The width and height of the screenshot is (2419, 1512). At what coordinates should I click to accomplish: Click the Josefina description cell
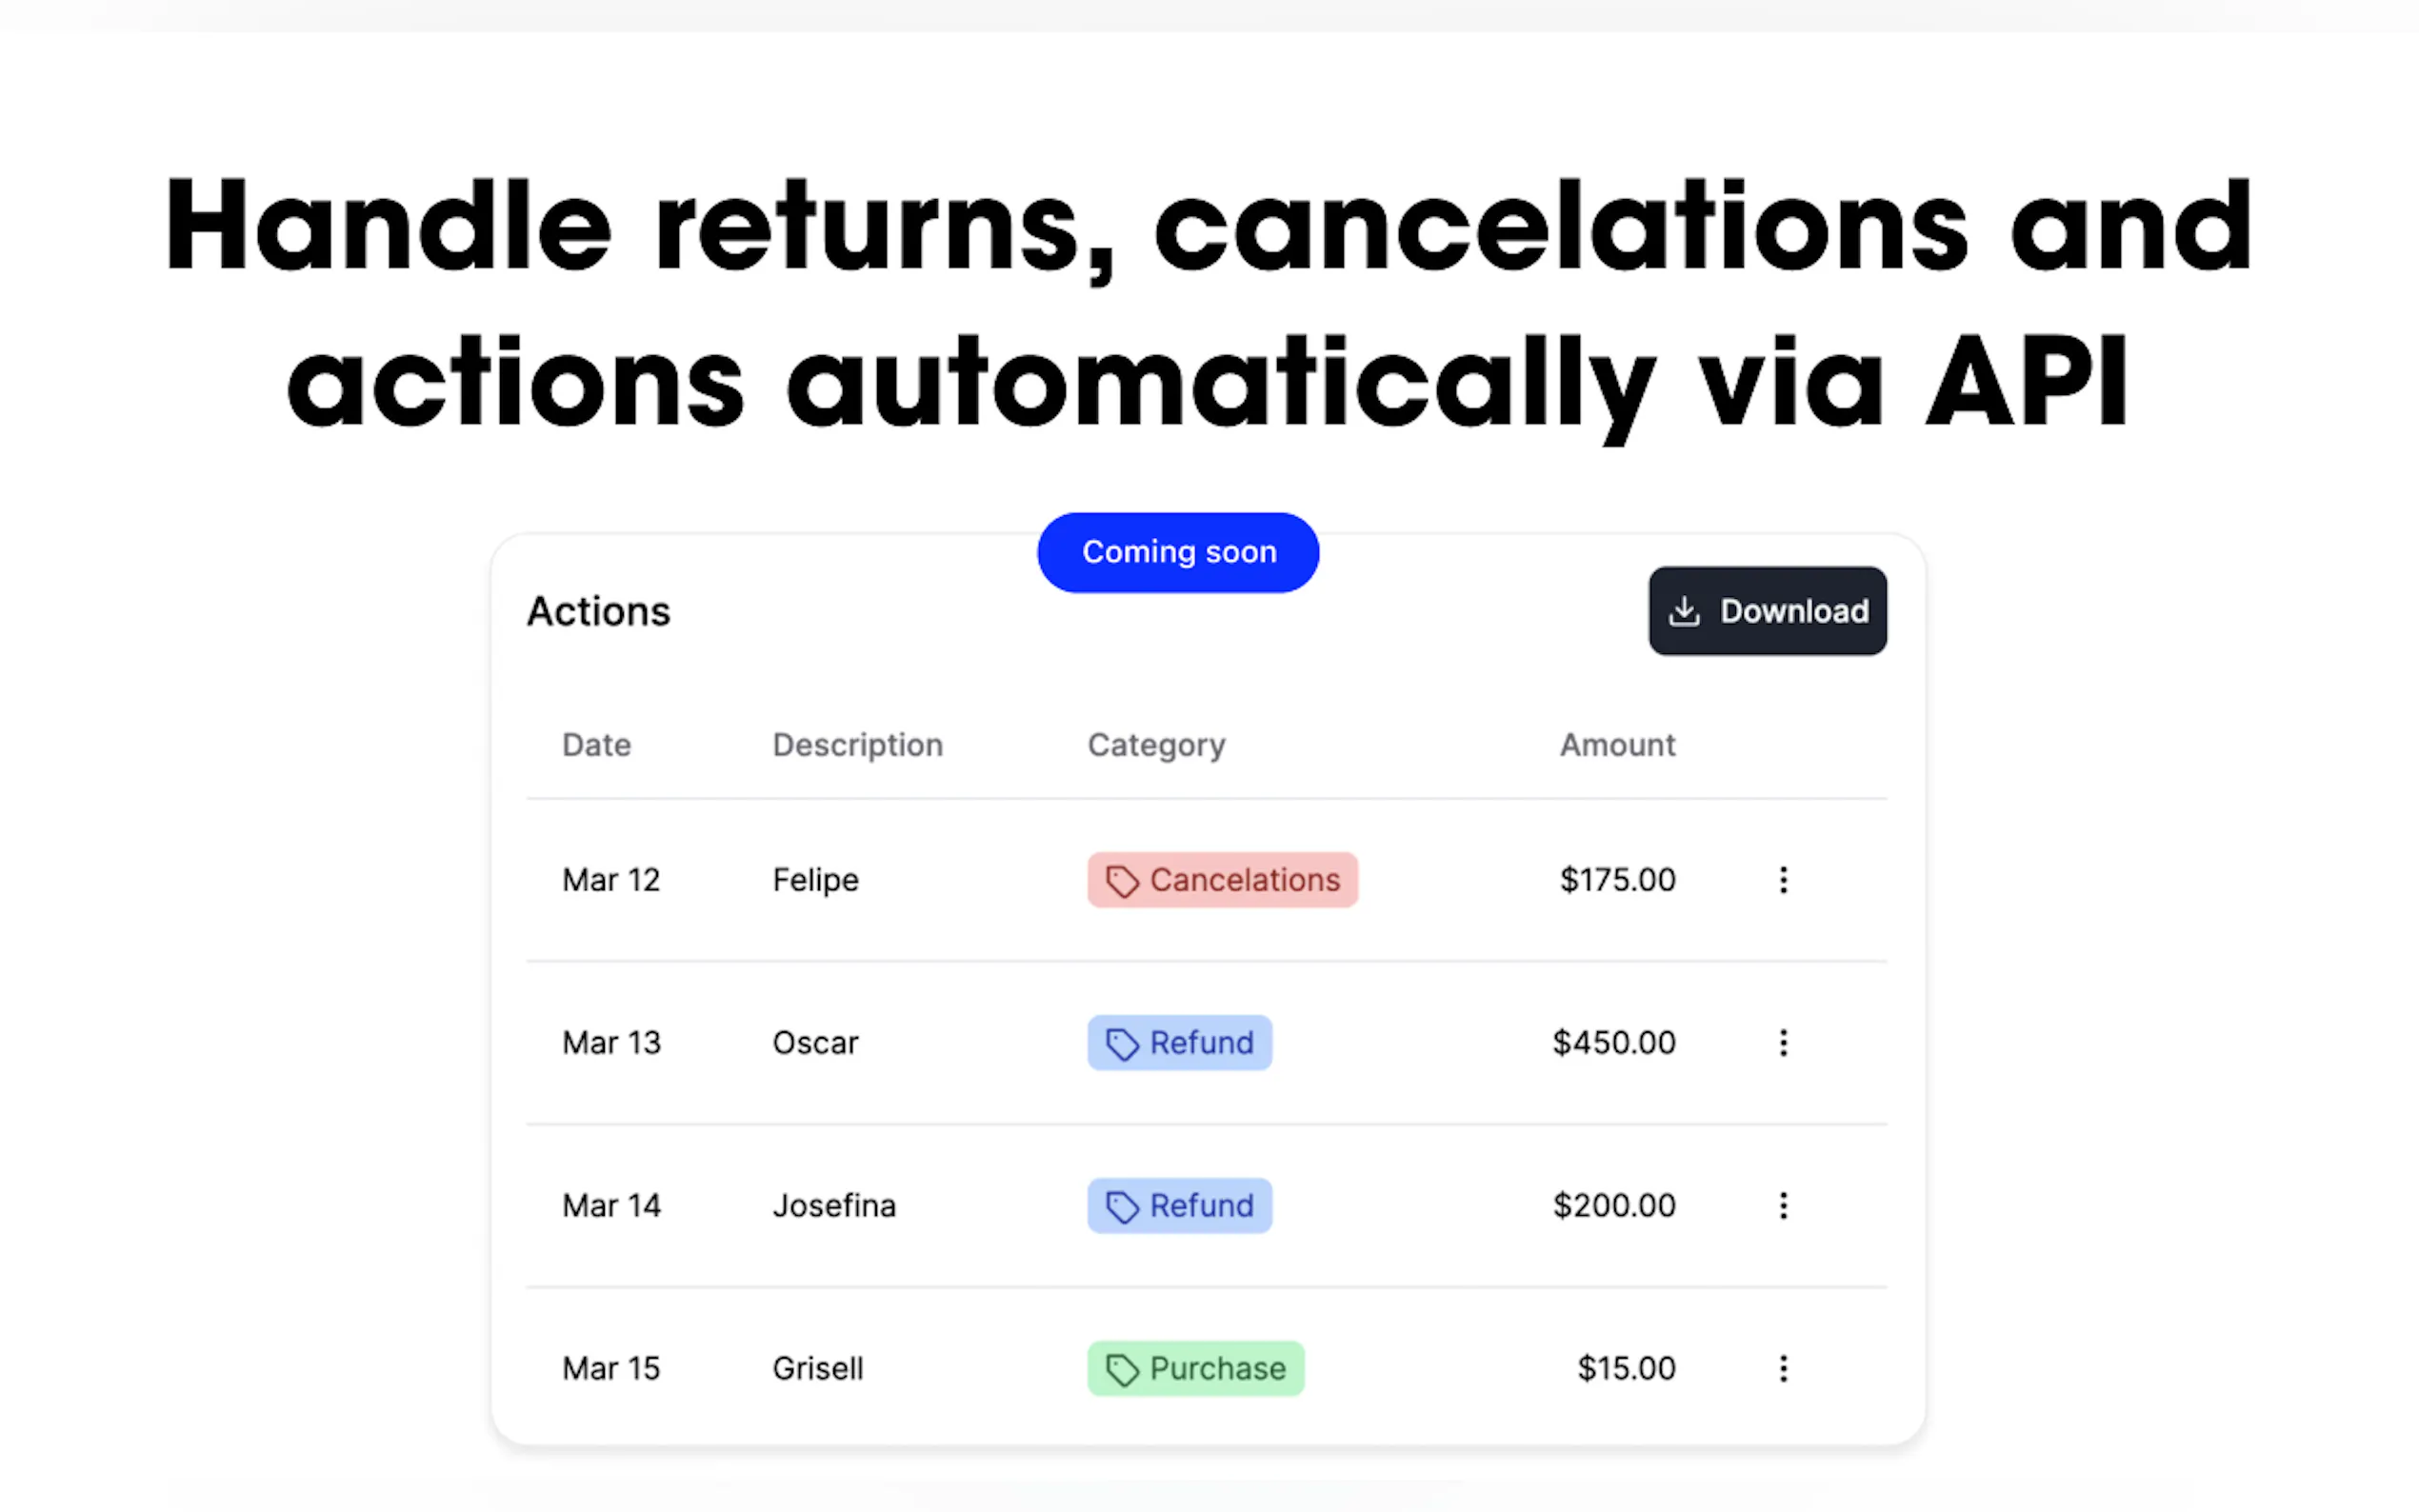click(834, 1206)
